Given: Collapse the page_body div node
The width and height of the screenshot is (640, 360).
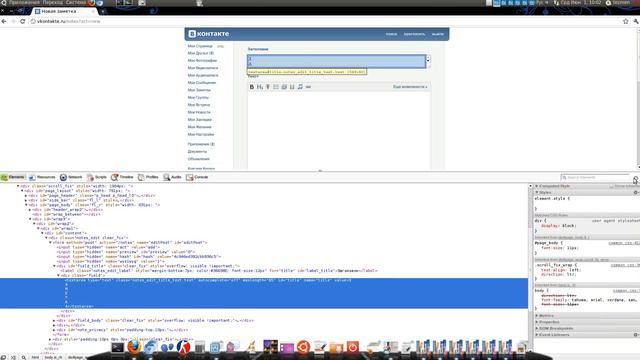Looking at the screenshot, I should tap(26, 205).
